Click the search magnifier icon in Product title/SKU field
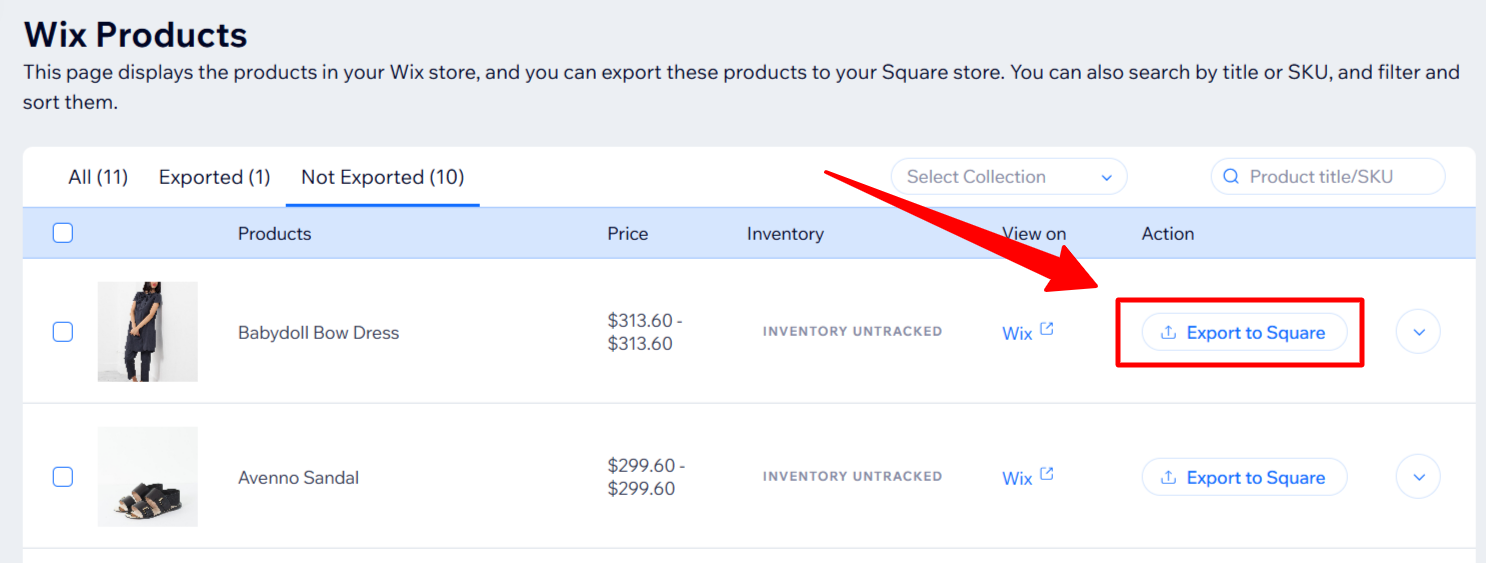The width and height of the screenshot is (1486, 563). [1232, 177]
